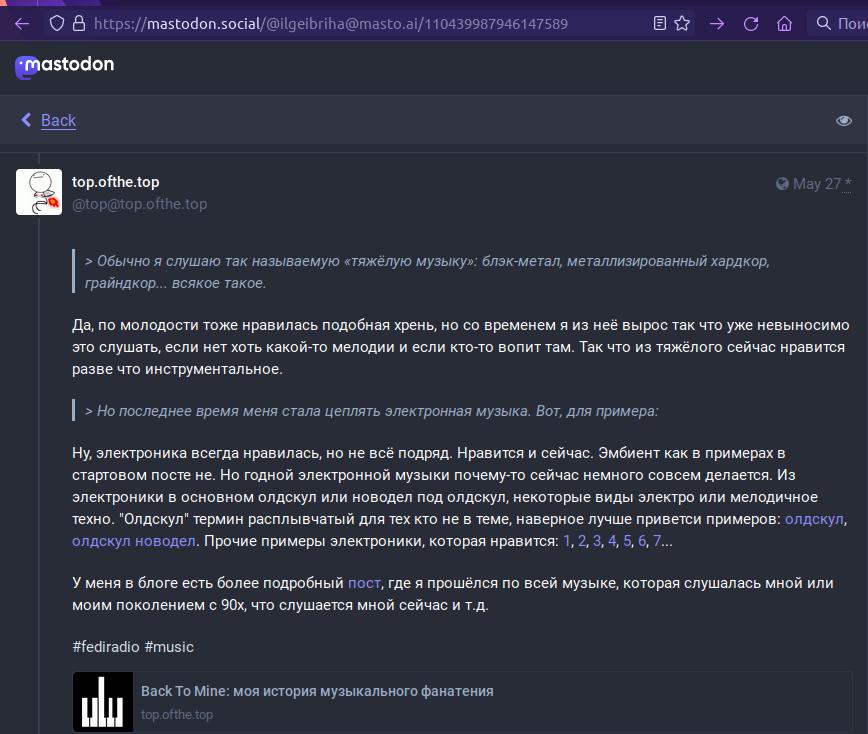Viewport: 868px width, 734px height.
Task: Open example link 4
Action: tap(612, 541)
